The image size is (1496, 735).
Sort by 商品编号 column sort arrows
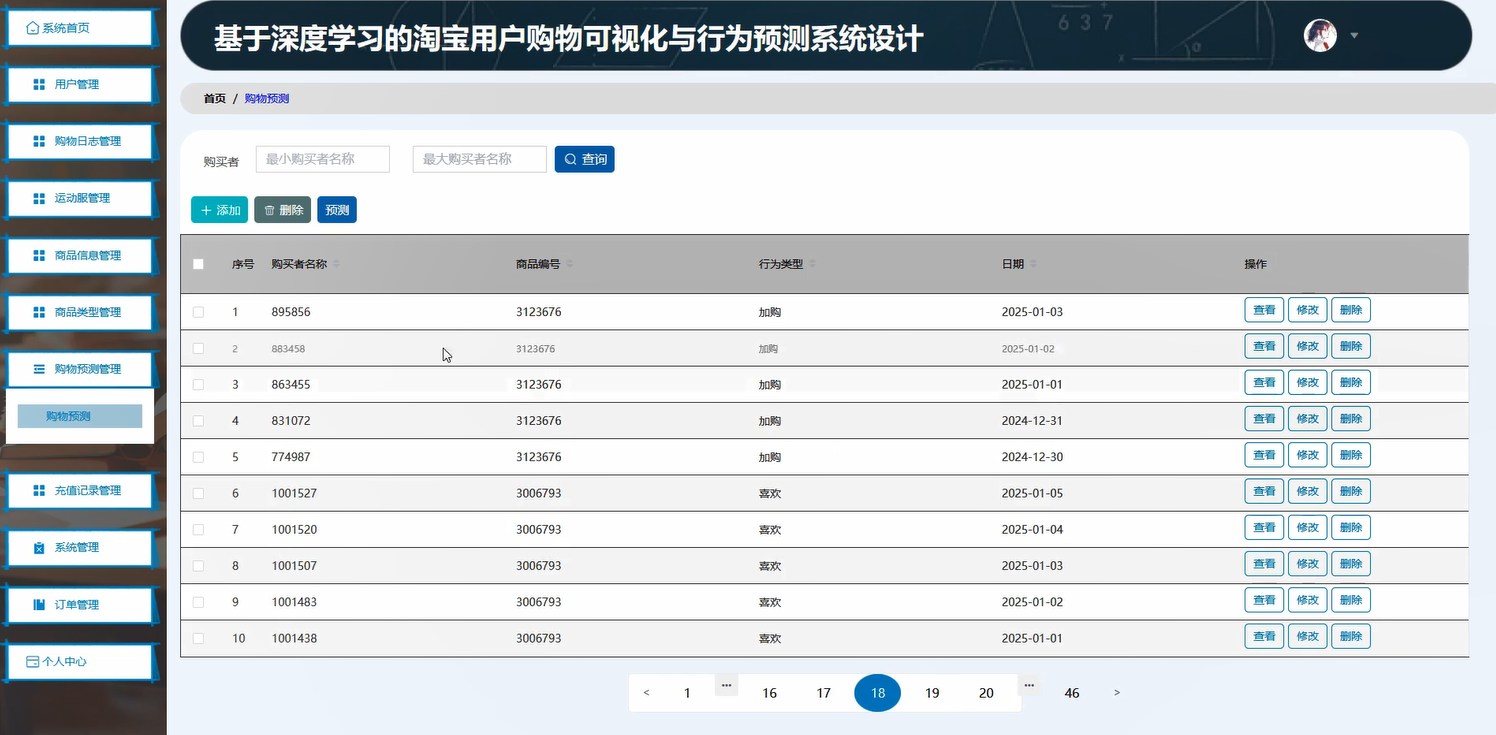click(569, 264)
